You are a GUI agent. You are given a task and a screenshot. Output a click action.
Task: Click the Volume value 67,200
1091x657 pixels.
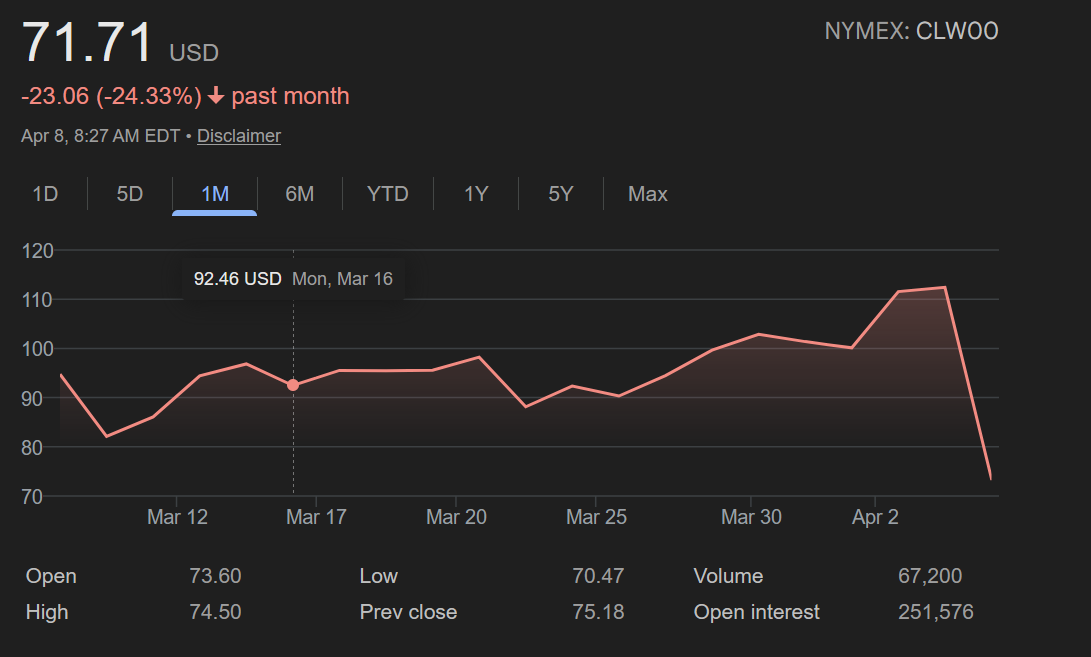pyautogui.click(x=930, y=576)
